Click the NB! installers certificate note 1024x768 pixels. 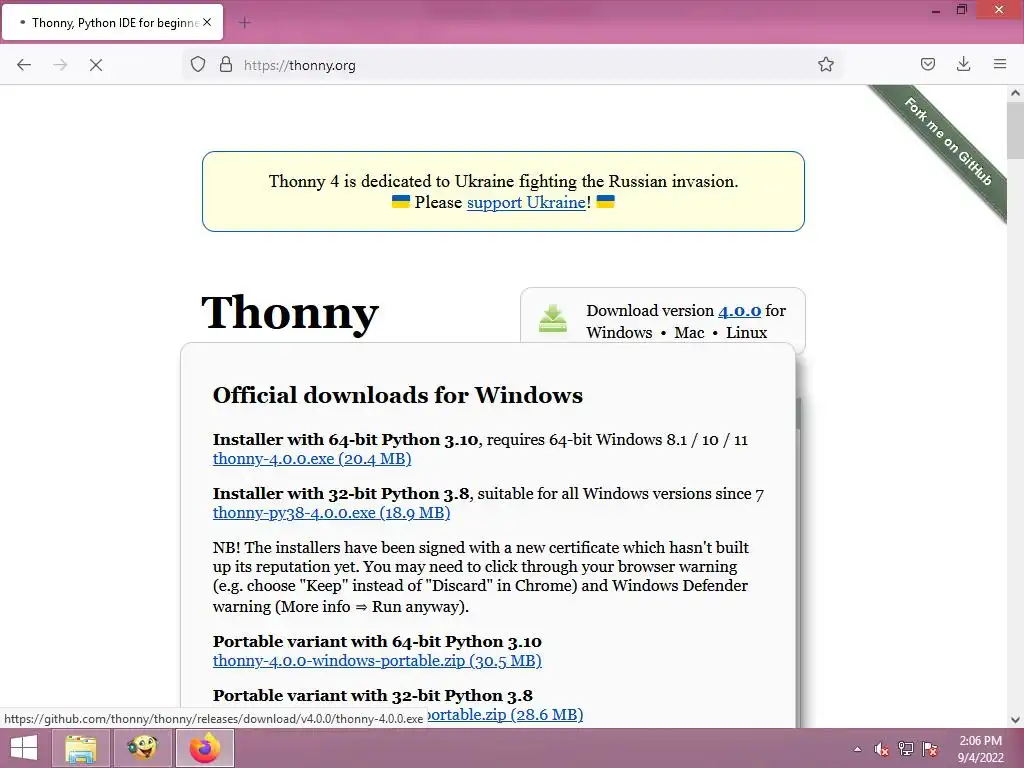click(x=481, y=577)
